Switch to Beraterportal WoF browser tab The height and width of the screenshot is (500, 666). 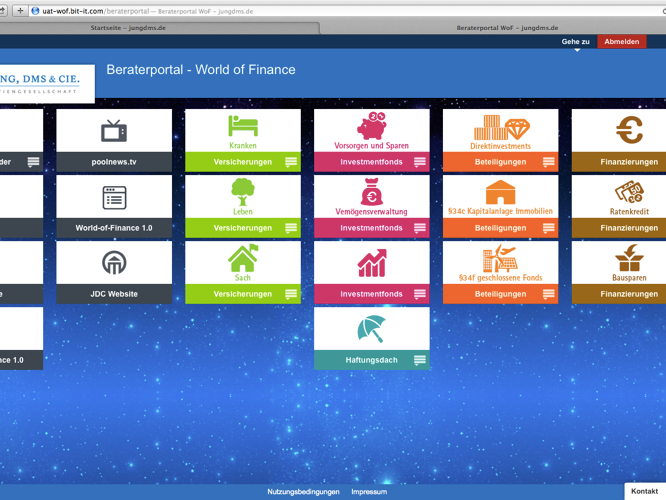(x=493, y=29)
